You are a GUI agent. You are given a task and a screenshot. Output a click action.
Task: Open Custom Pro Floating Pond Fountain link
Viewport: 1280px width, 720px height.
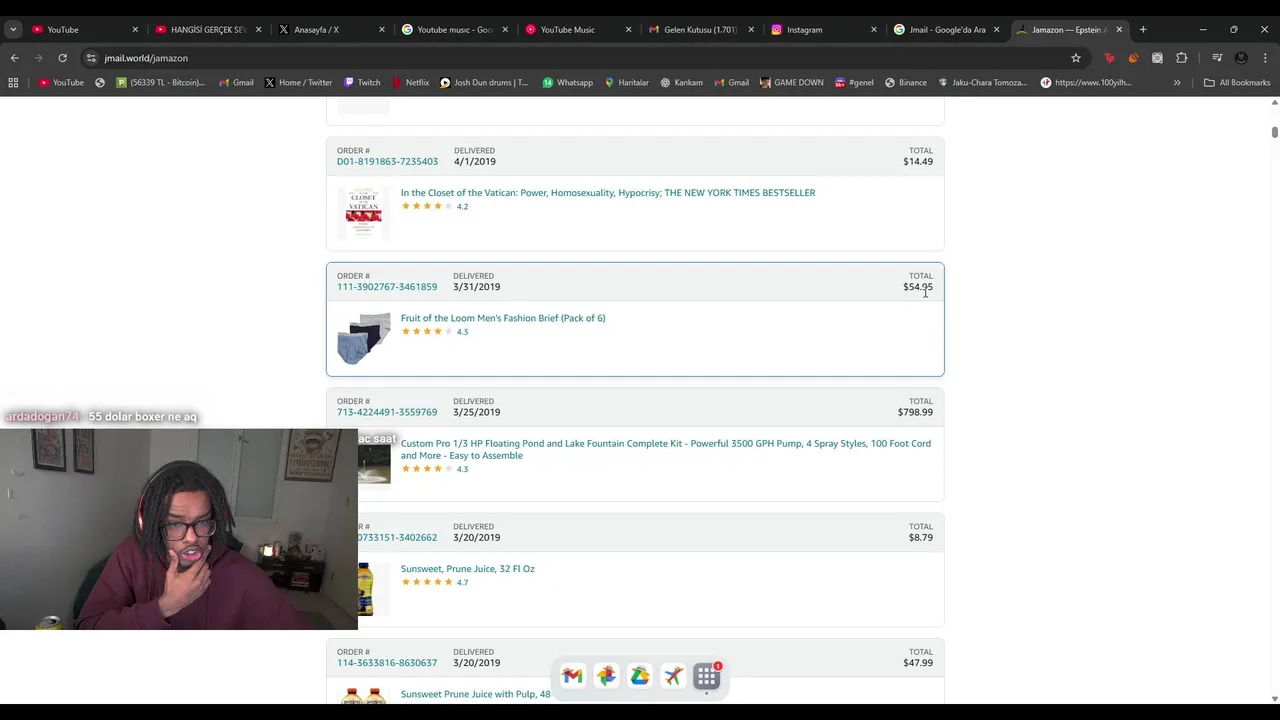coord(666,449)
